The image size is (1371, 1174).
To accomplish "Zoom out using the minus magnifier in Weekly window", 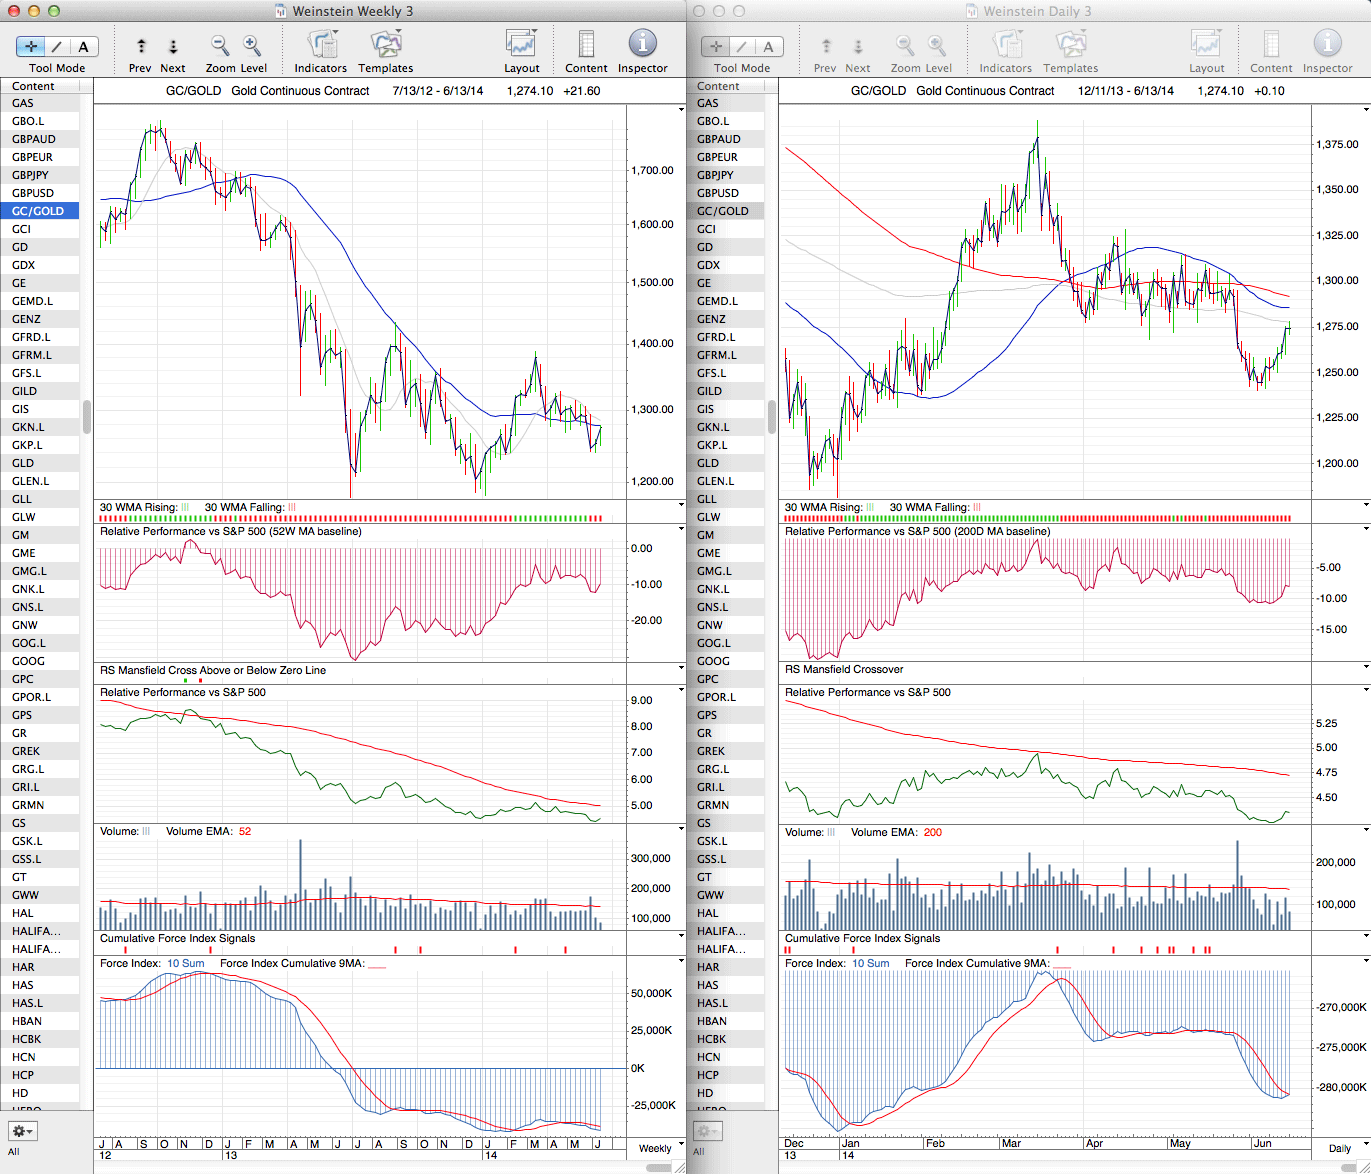I will [219, 45].
